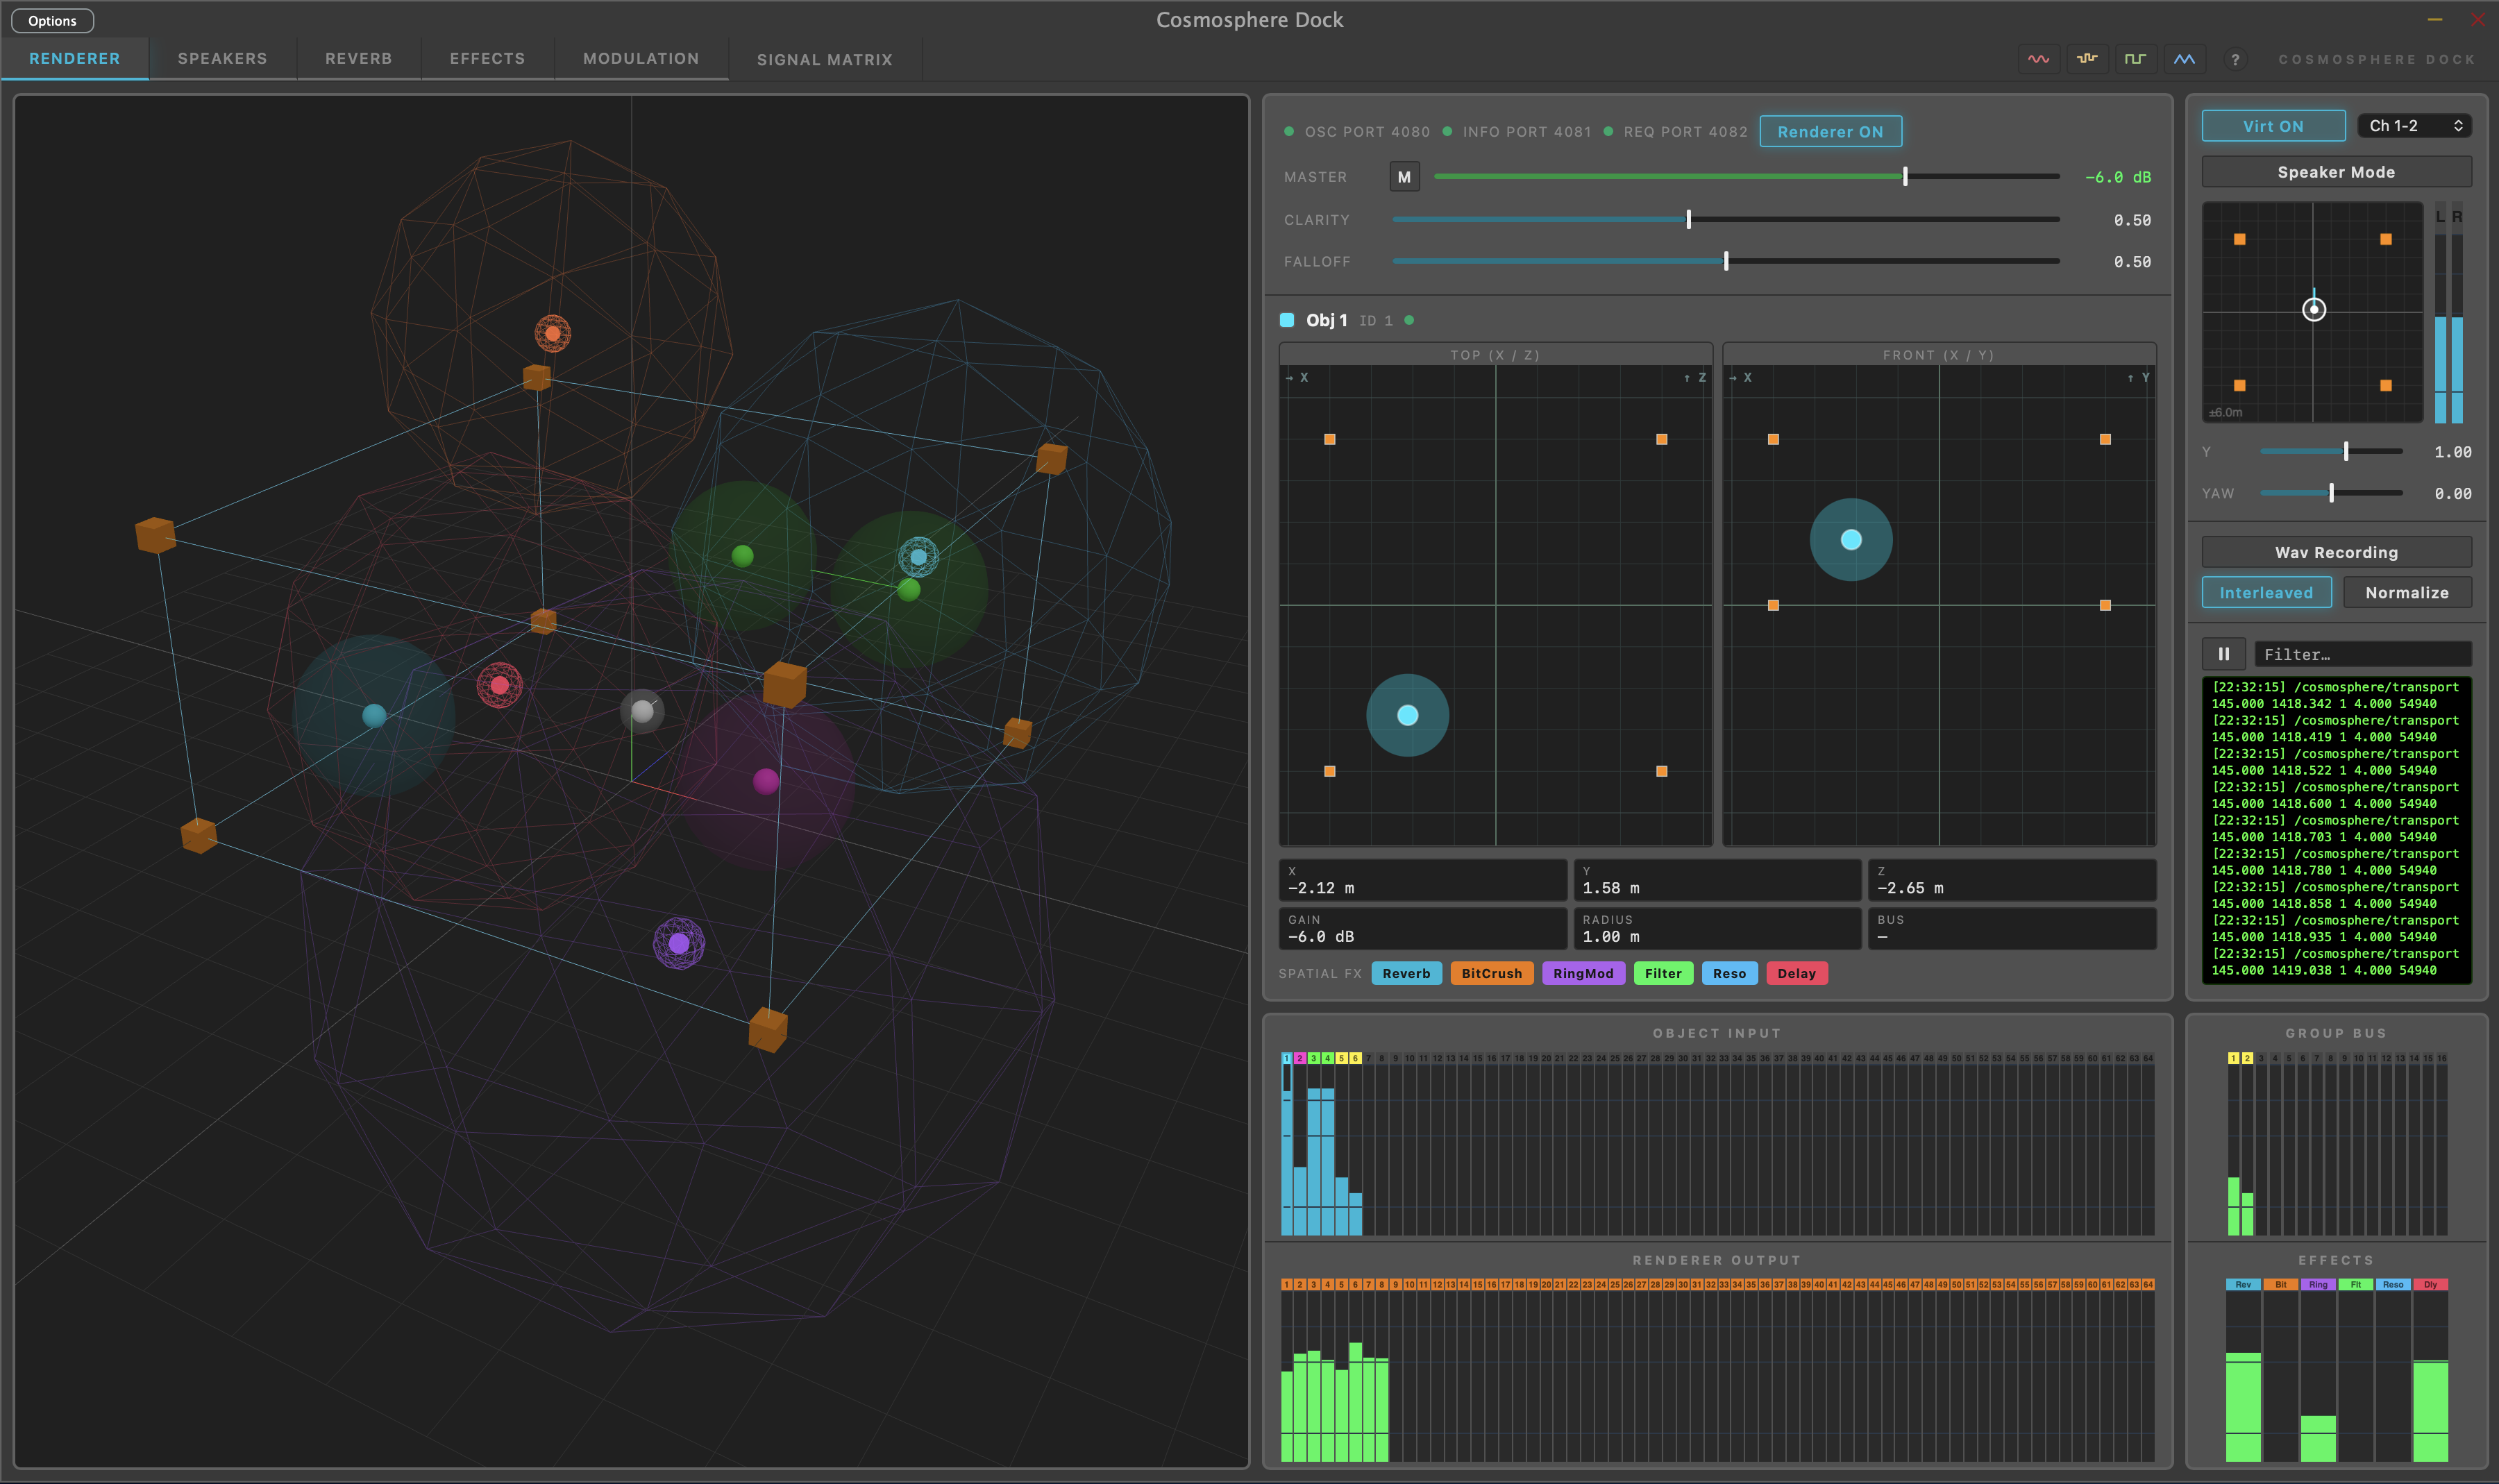Viewport: 2499px width, 1484px height.
Task: Click the orange wireframe object in 3D view
Action: pyautogui.click(x=552, y=334)
